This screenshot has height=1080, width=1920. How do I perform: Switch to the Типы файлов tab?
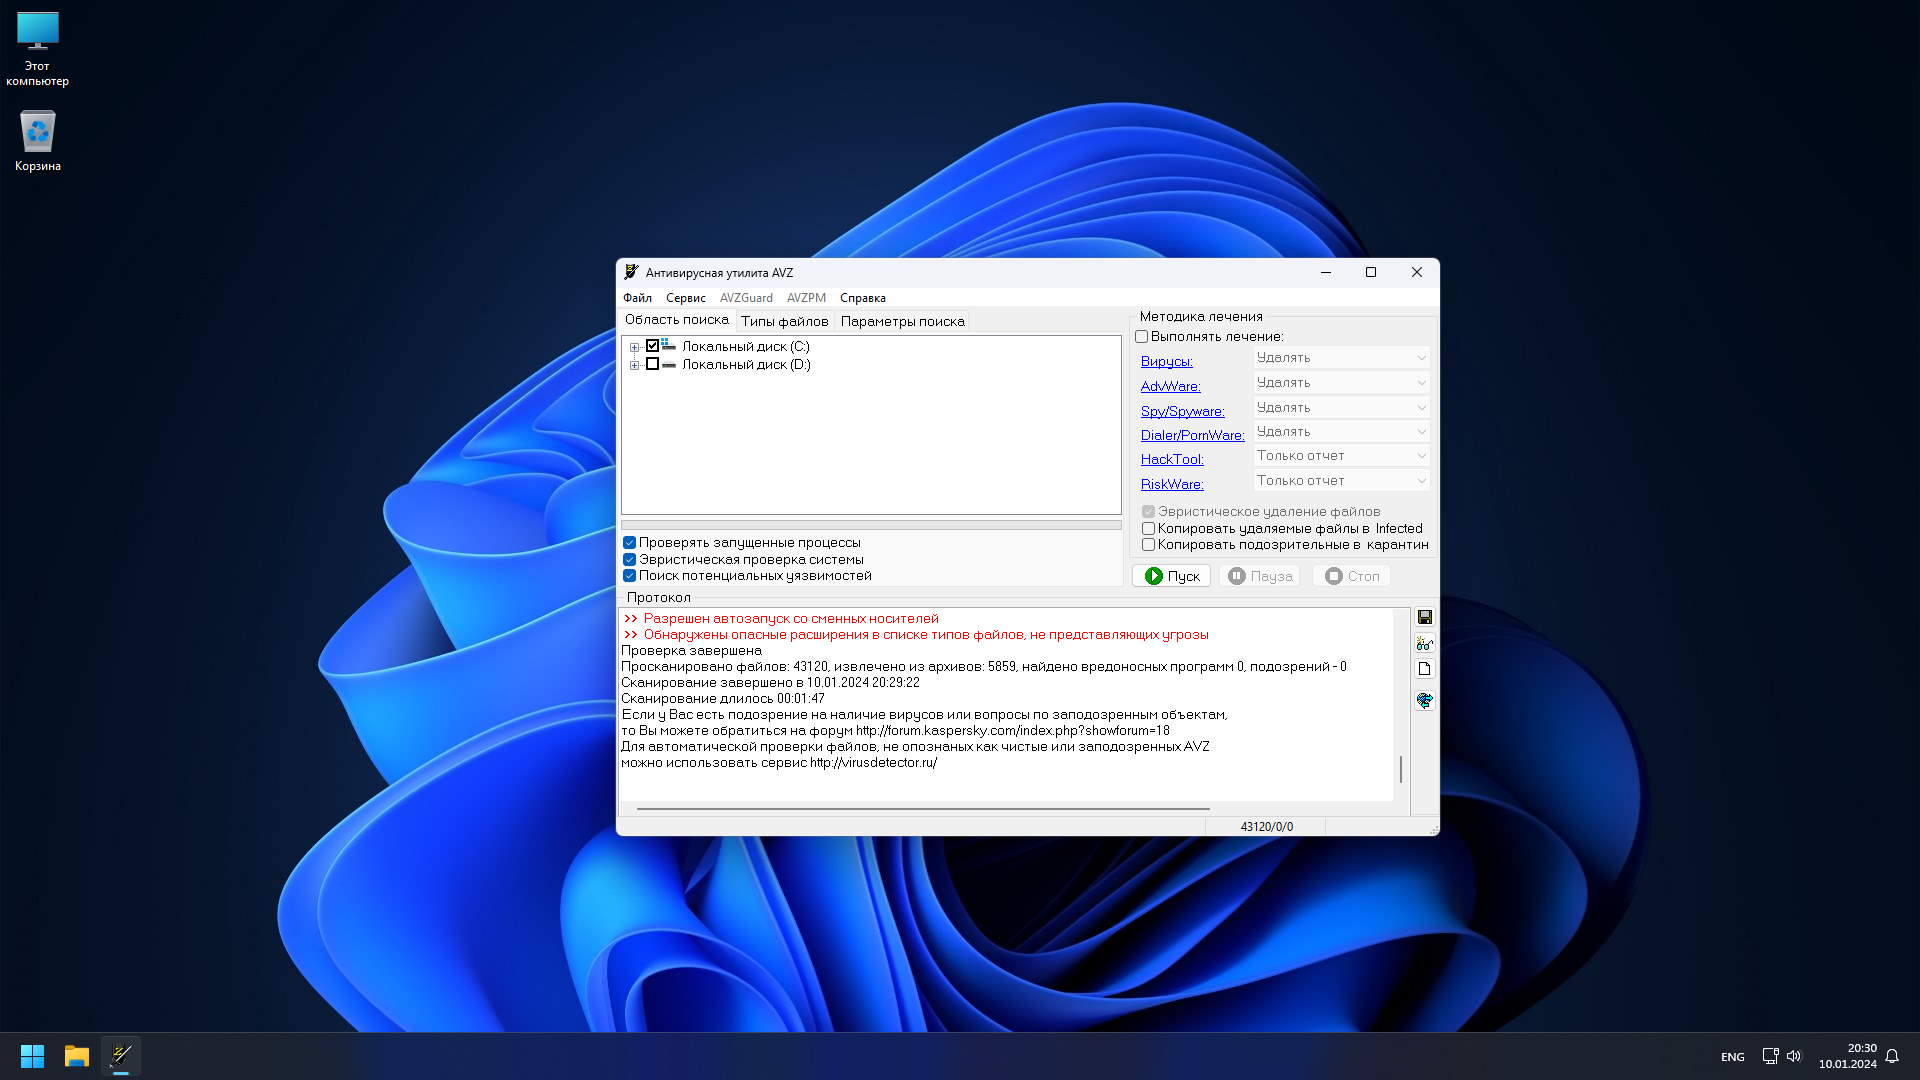(x=784, y=321)
